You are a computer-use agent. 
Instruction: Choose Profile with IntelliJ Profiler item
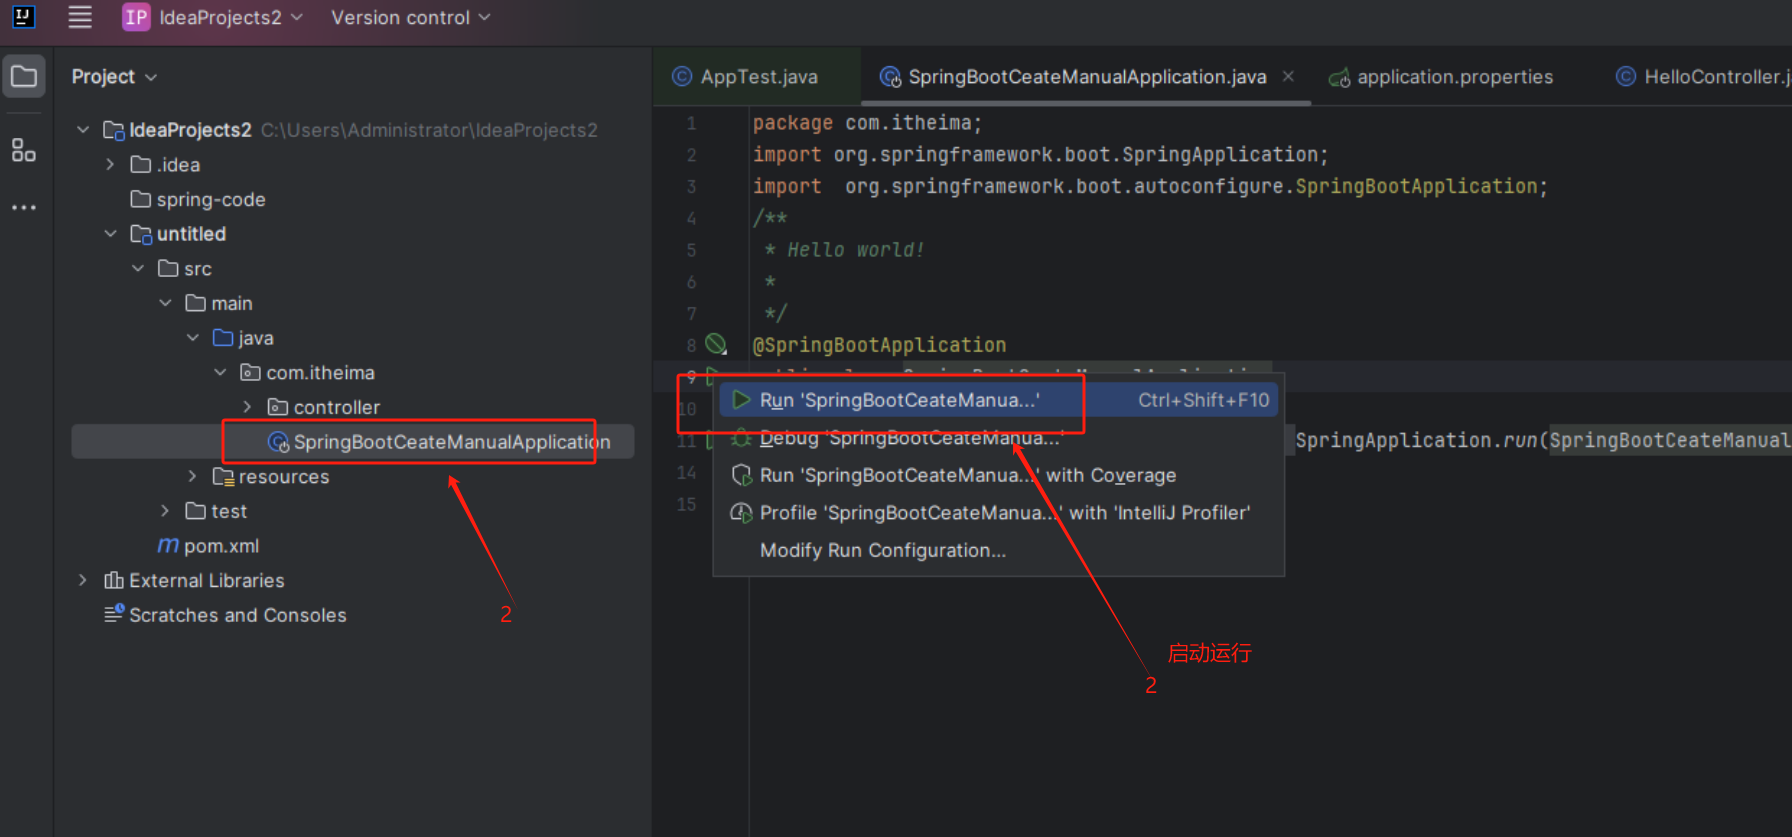(998, 513)
